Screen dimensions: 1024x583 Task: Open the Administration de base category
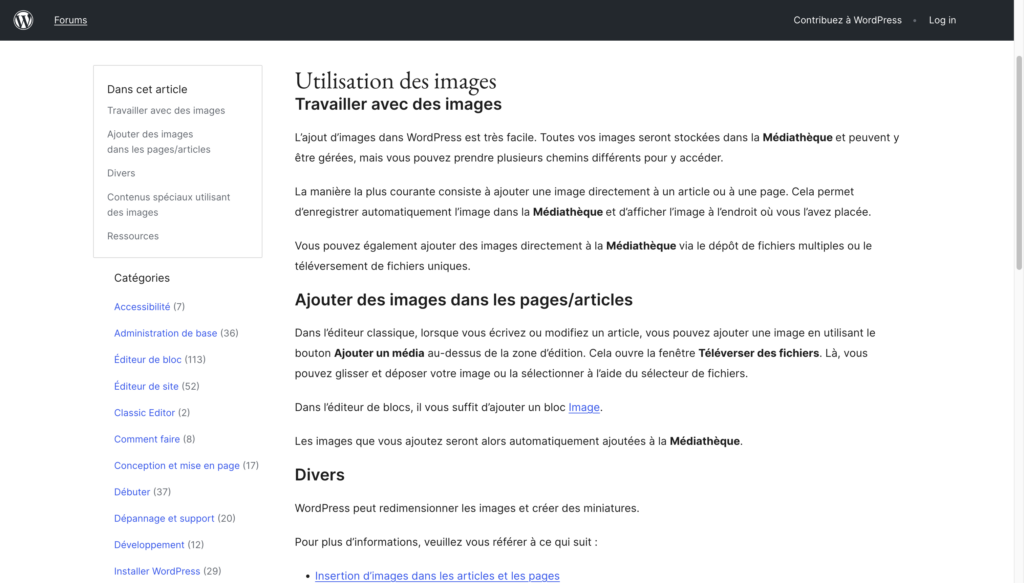point(165,333)
